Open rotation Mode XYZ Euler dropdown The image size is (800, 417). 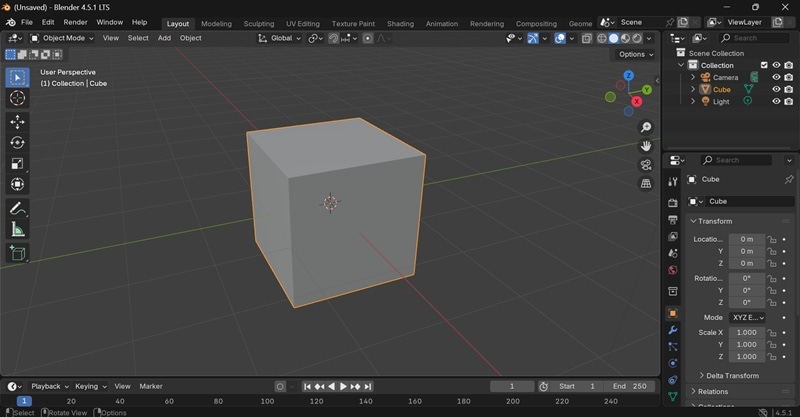747,317
